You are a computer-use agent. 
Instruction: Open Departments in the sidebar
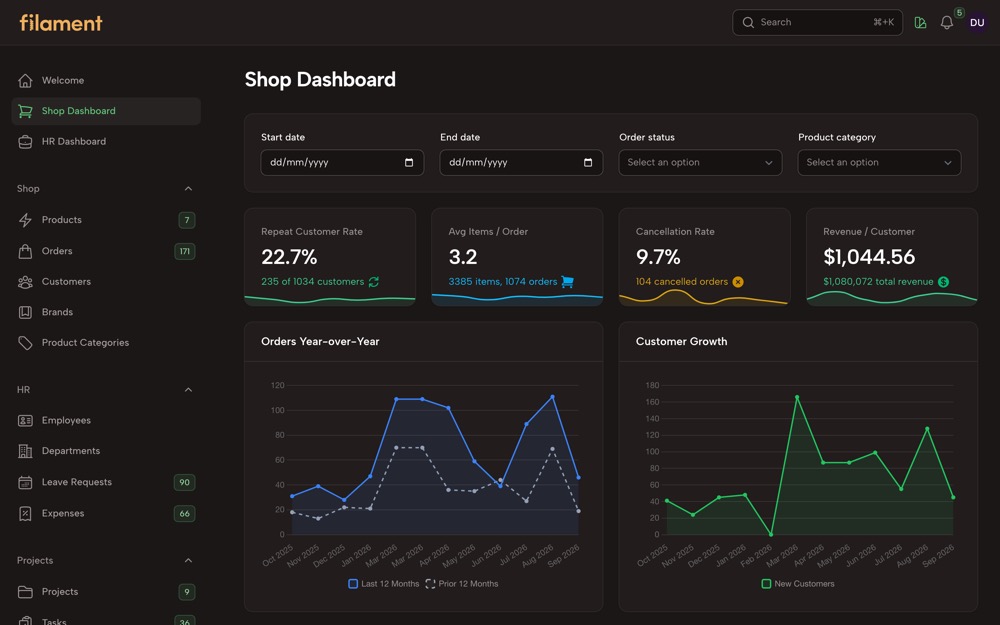click(x=106, y=451)
